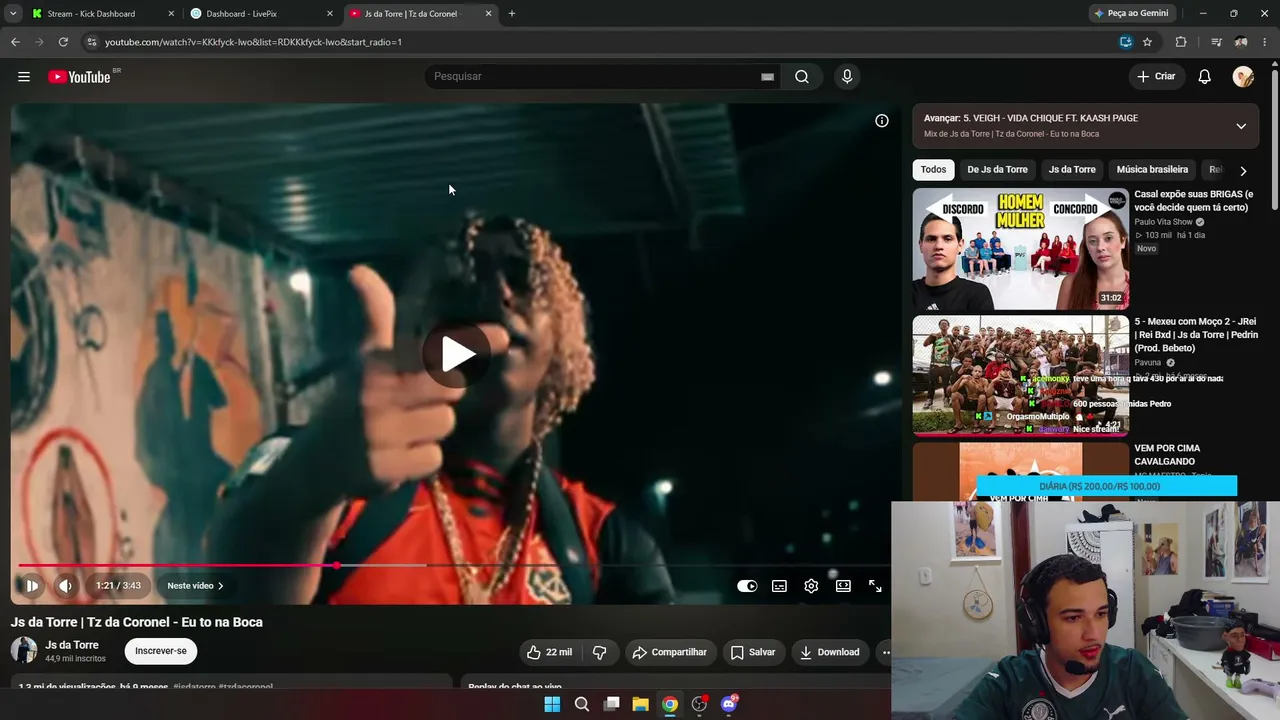Like the video with 22 mil likes
The width and height of the screenshot is (1280, 720).
pyautogui.click(x=551, y=652)
